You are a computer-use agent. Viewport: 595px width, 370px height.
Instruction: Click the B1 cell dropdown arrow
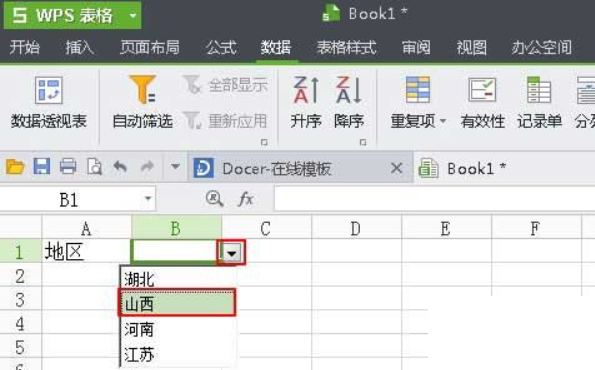[x=232, y=252]
